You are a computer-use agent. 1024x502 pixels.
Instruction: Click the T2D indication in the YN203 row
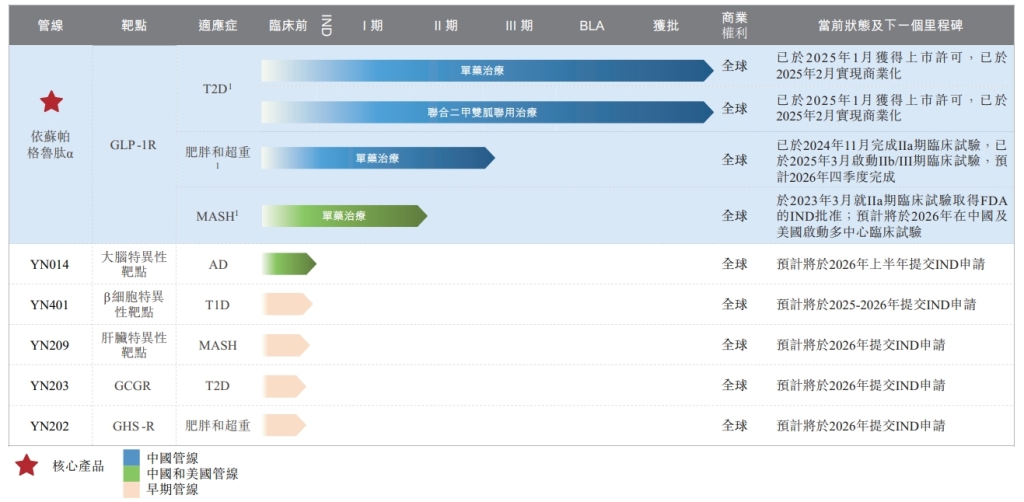click(218, 386)
